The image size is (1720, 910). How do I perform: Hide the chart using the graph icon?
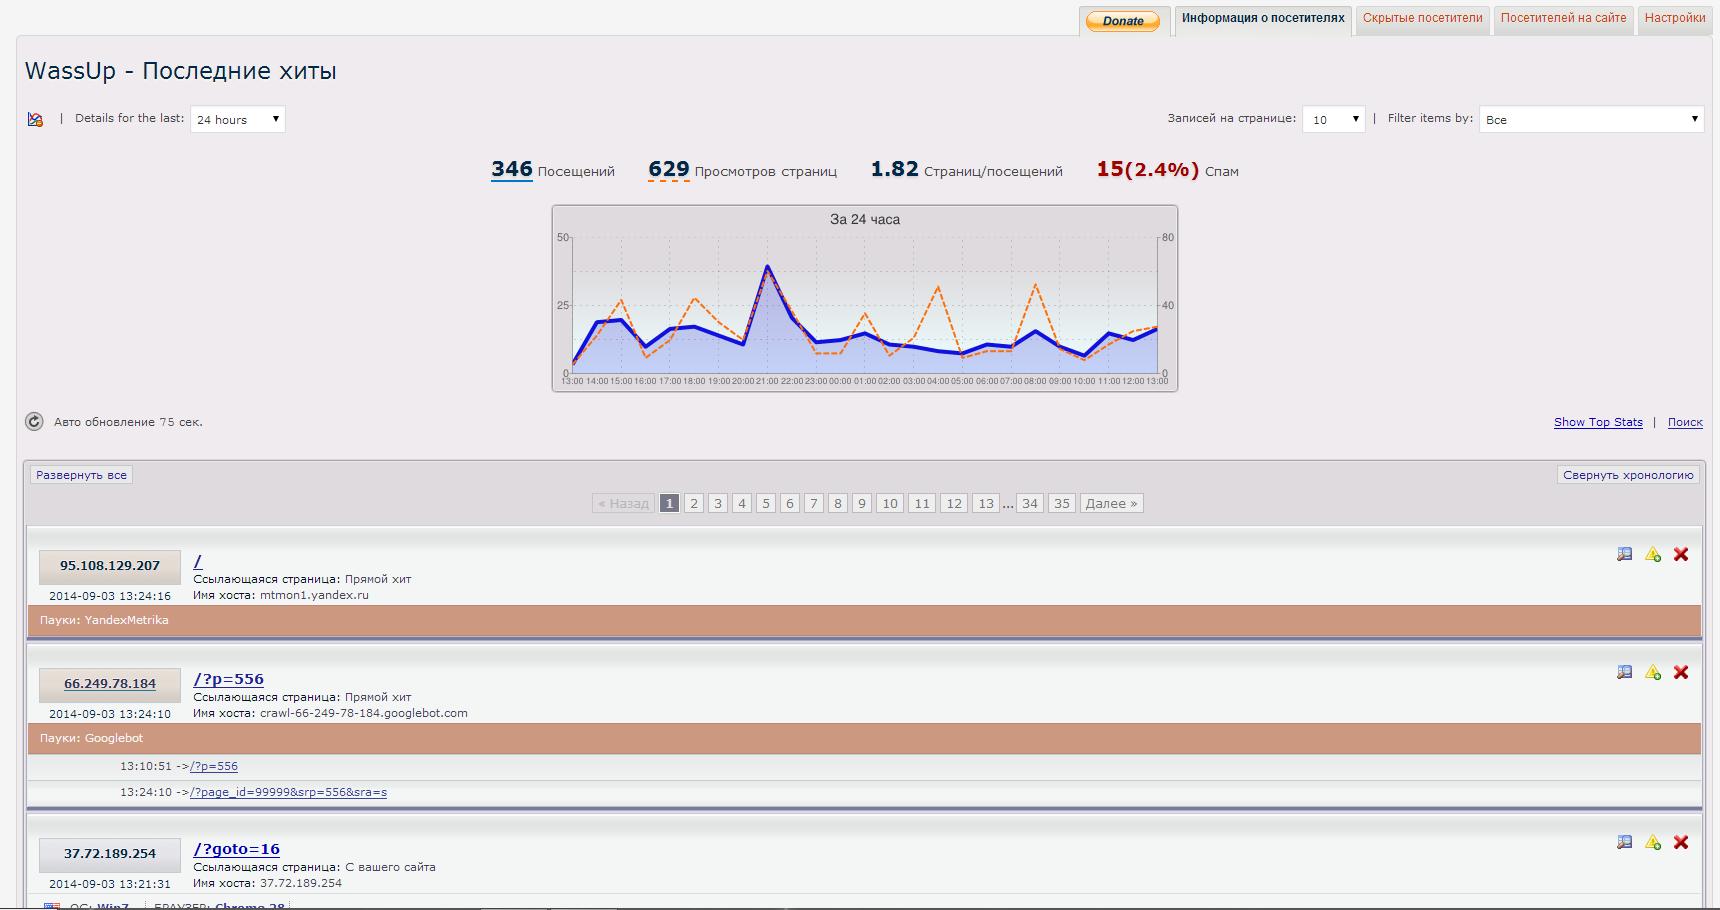coord(36,120)
